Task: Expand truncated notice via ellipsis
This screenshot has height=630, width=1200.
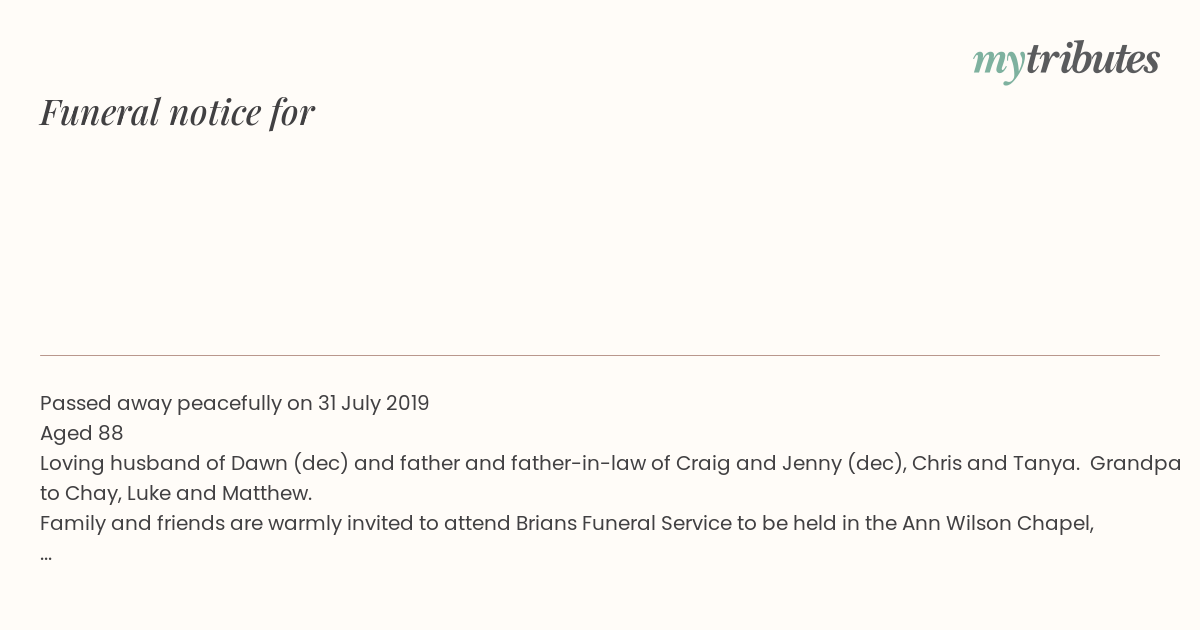Action: tap(46, 555)
